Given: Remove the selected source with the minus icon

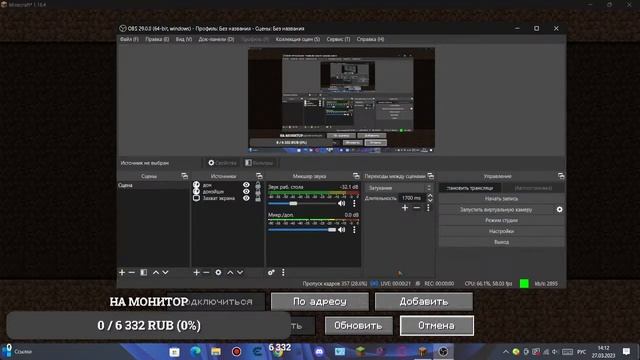Looking at the screenshot, I should 206,272.
